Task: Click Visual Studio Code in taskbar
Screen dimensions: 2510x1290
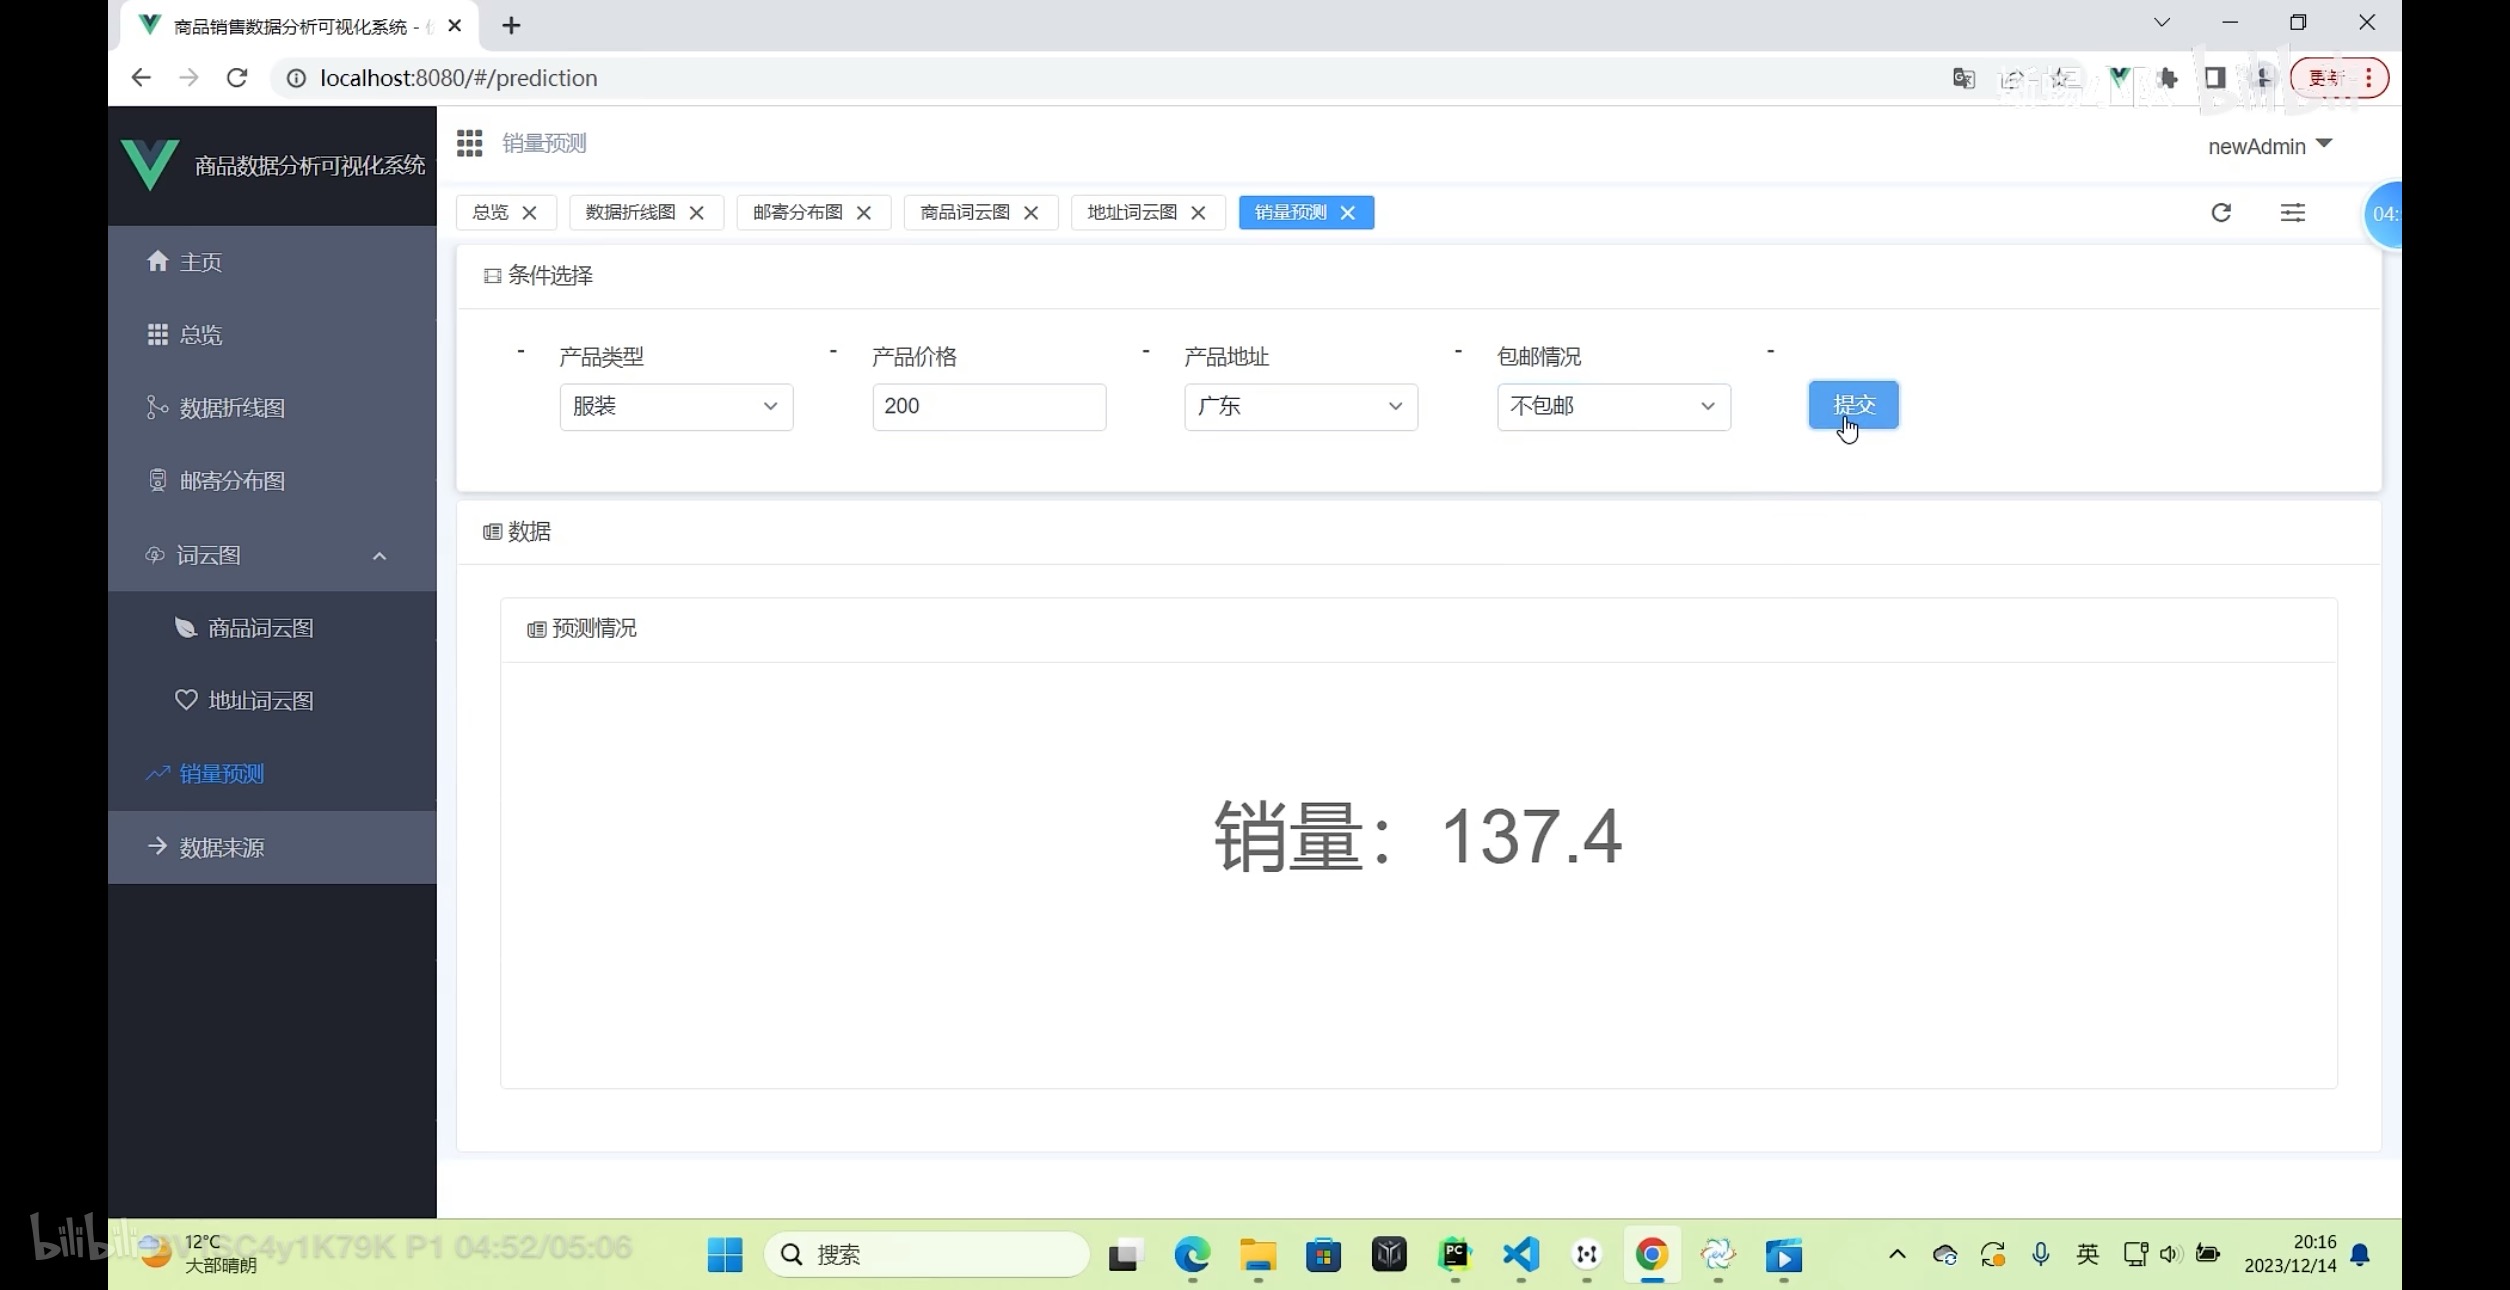Action: click(1520, 1254)
